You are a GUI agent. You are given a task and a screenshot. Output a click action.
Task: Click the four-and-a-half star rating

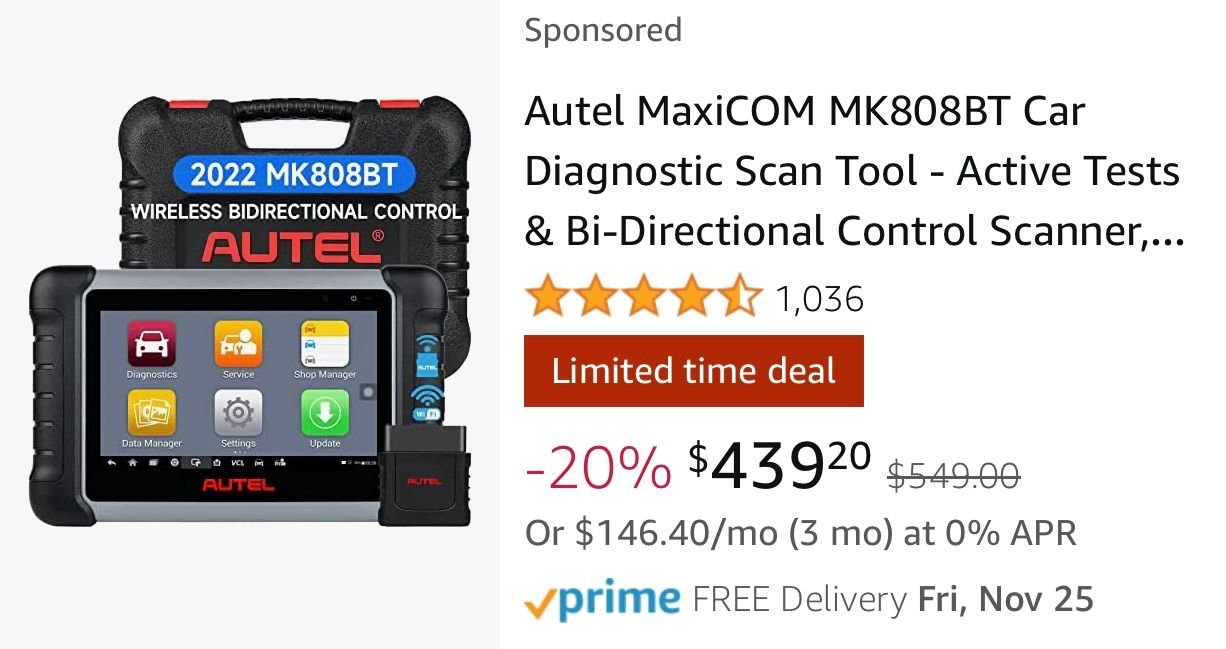644,298
